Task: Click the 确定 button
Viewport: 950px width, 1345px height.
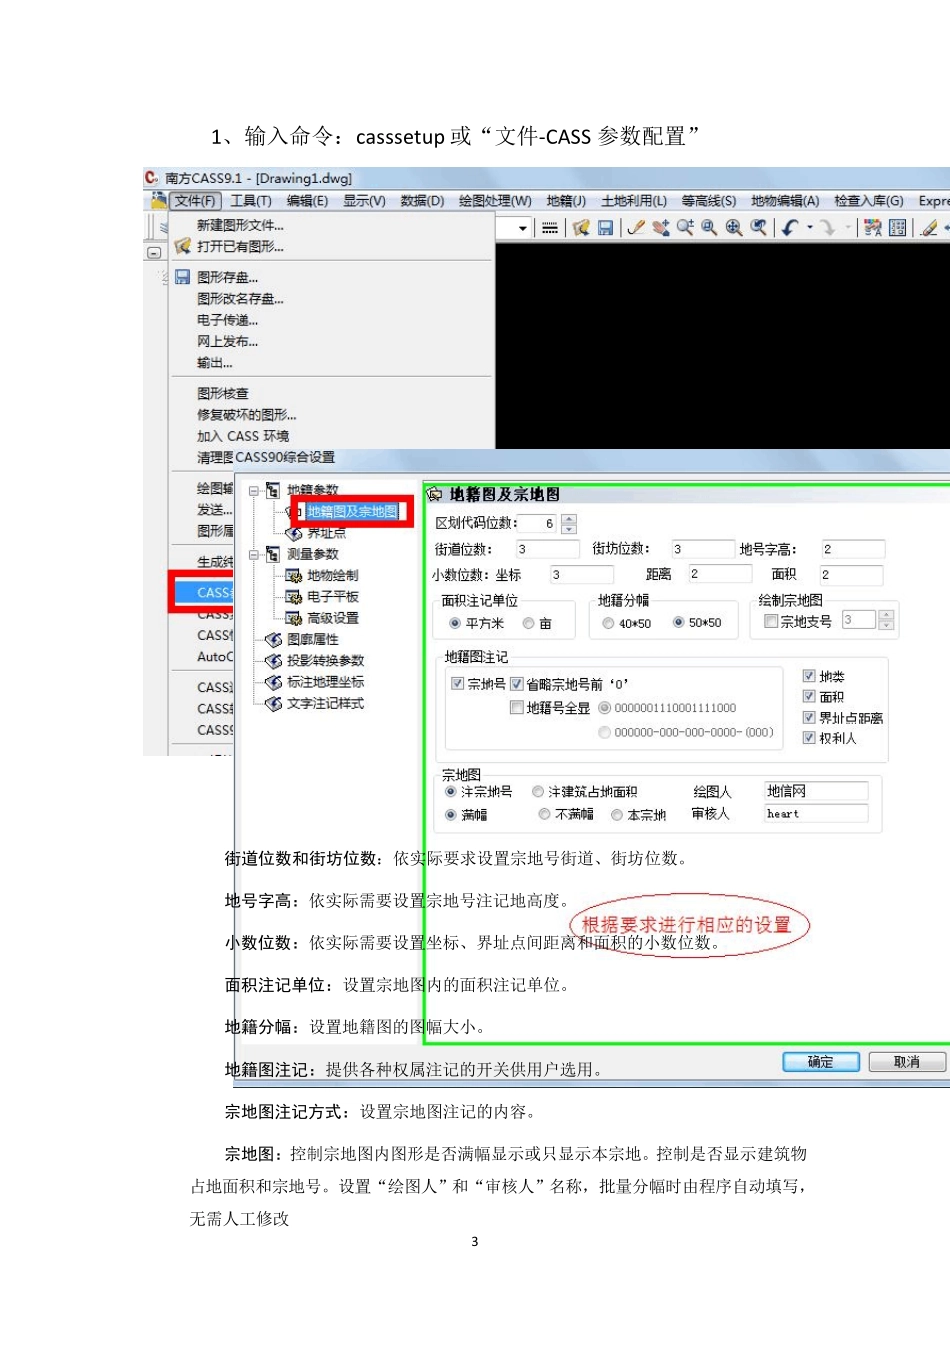Action: 821,1062
